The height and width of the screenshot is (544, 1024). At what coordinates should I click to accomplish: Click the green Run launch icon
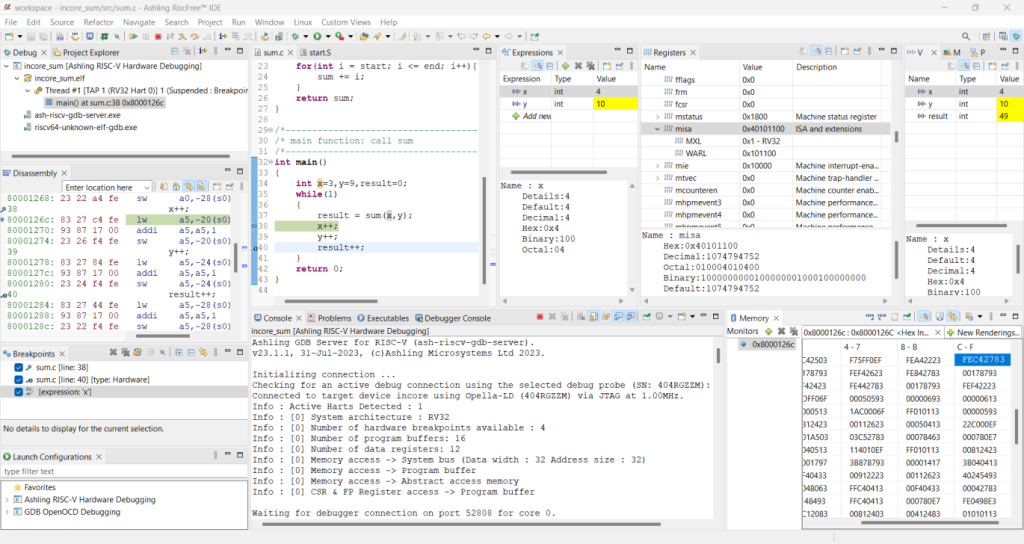317,37
